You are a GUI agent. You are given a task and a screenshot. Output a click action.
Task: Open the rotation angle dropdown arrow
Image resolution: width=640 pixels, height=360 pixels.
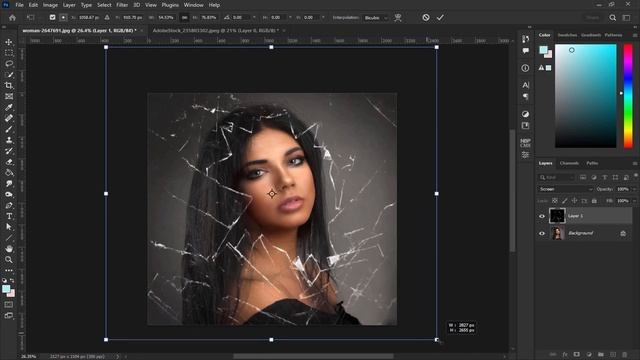pyautogui.click(x=254, y=18)
